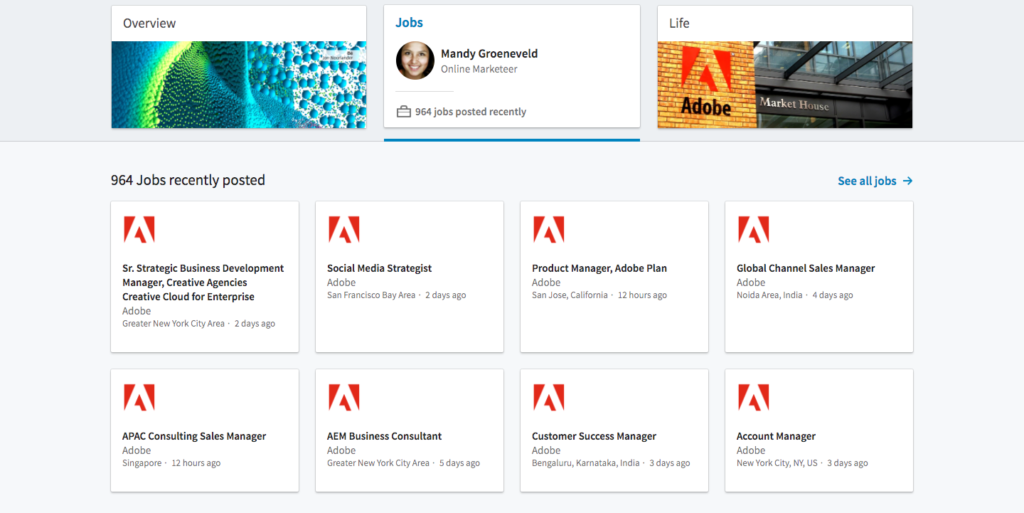Click Adobe logo on APAC Consulting Sales Manager card
The height and width of the screenshot is (513, 1024).
(139, 397)
